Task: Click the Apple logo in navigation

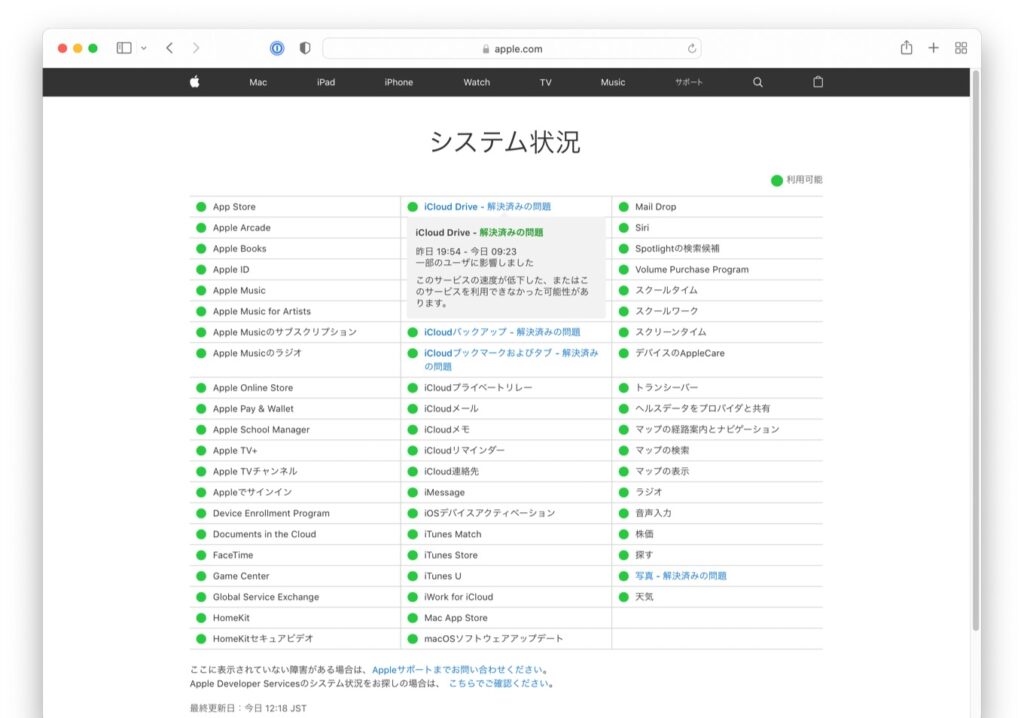Action: tap(195, 82)
